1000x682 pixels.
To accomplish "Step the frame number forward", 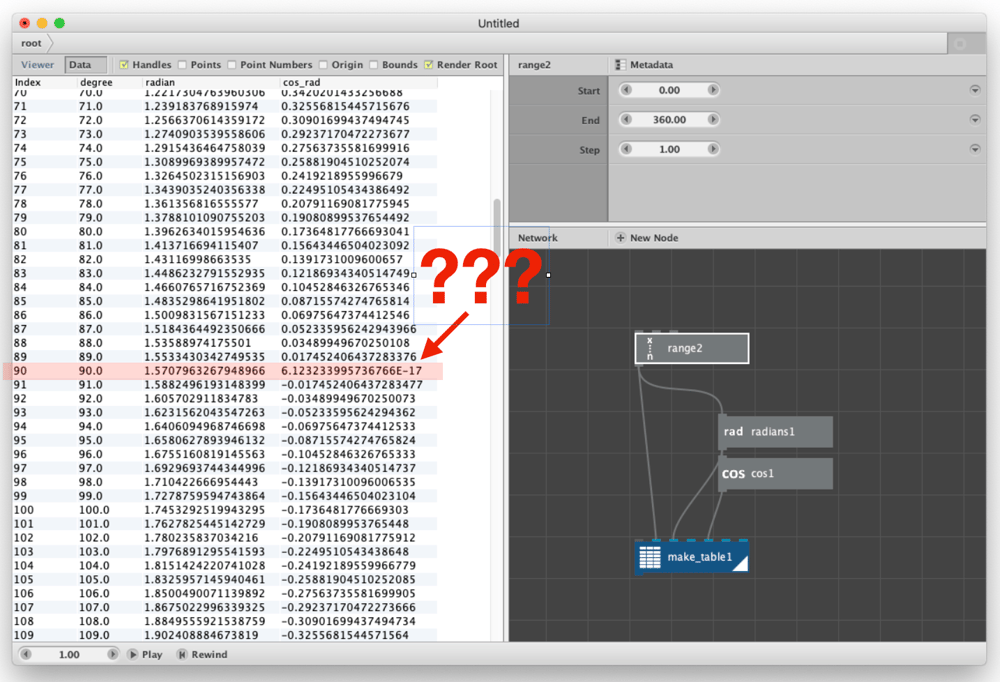I will pos(112,654).
